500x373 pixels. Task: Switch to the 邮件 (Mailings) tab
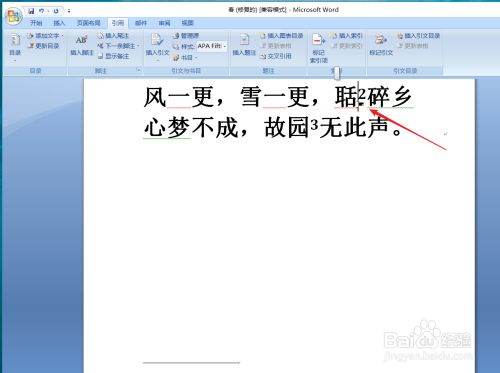point(141,23)
